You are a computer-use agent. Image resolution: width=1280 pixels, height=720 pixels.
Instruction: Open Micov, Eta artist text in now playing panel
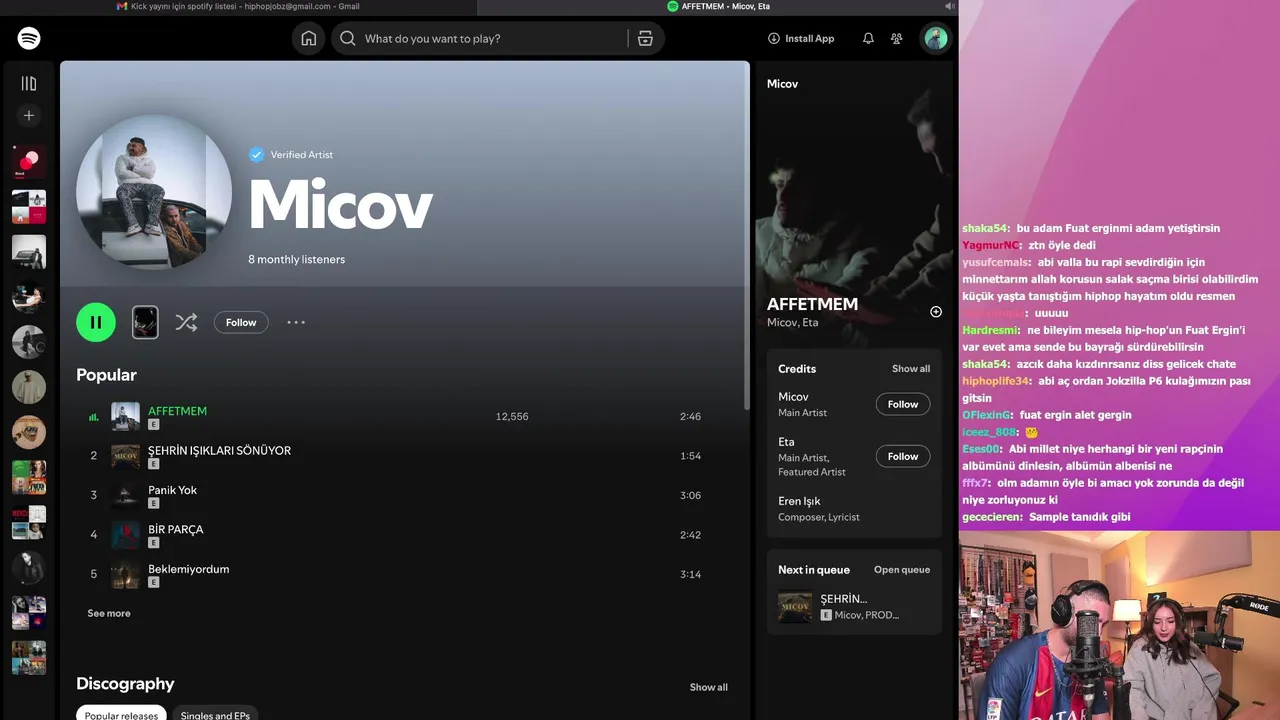(792, 322)
